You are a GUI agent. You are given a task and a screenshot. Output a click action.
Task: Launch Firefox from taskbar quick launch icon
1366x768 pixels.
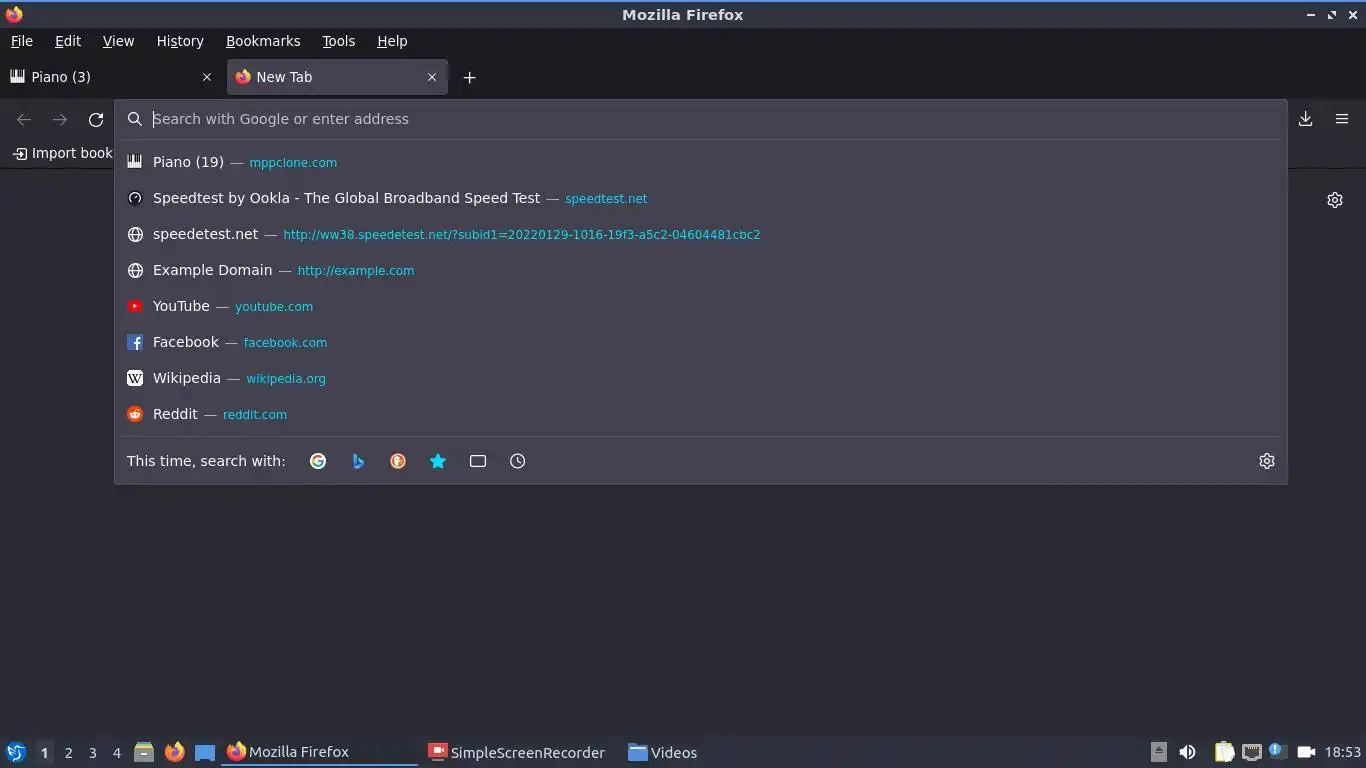[x=175, y=752]
